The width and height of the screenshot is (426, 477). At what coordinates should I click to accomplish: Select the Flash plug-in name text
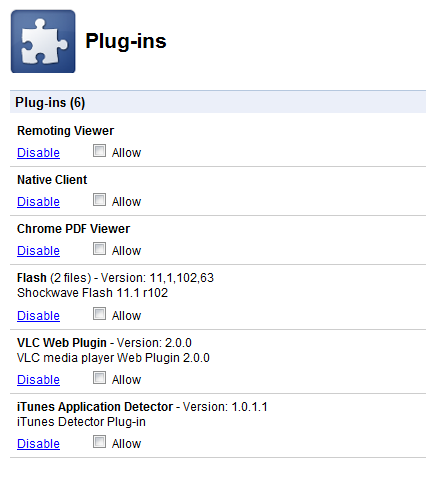32,278
